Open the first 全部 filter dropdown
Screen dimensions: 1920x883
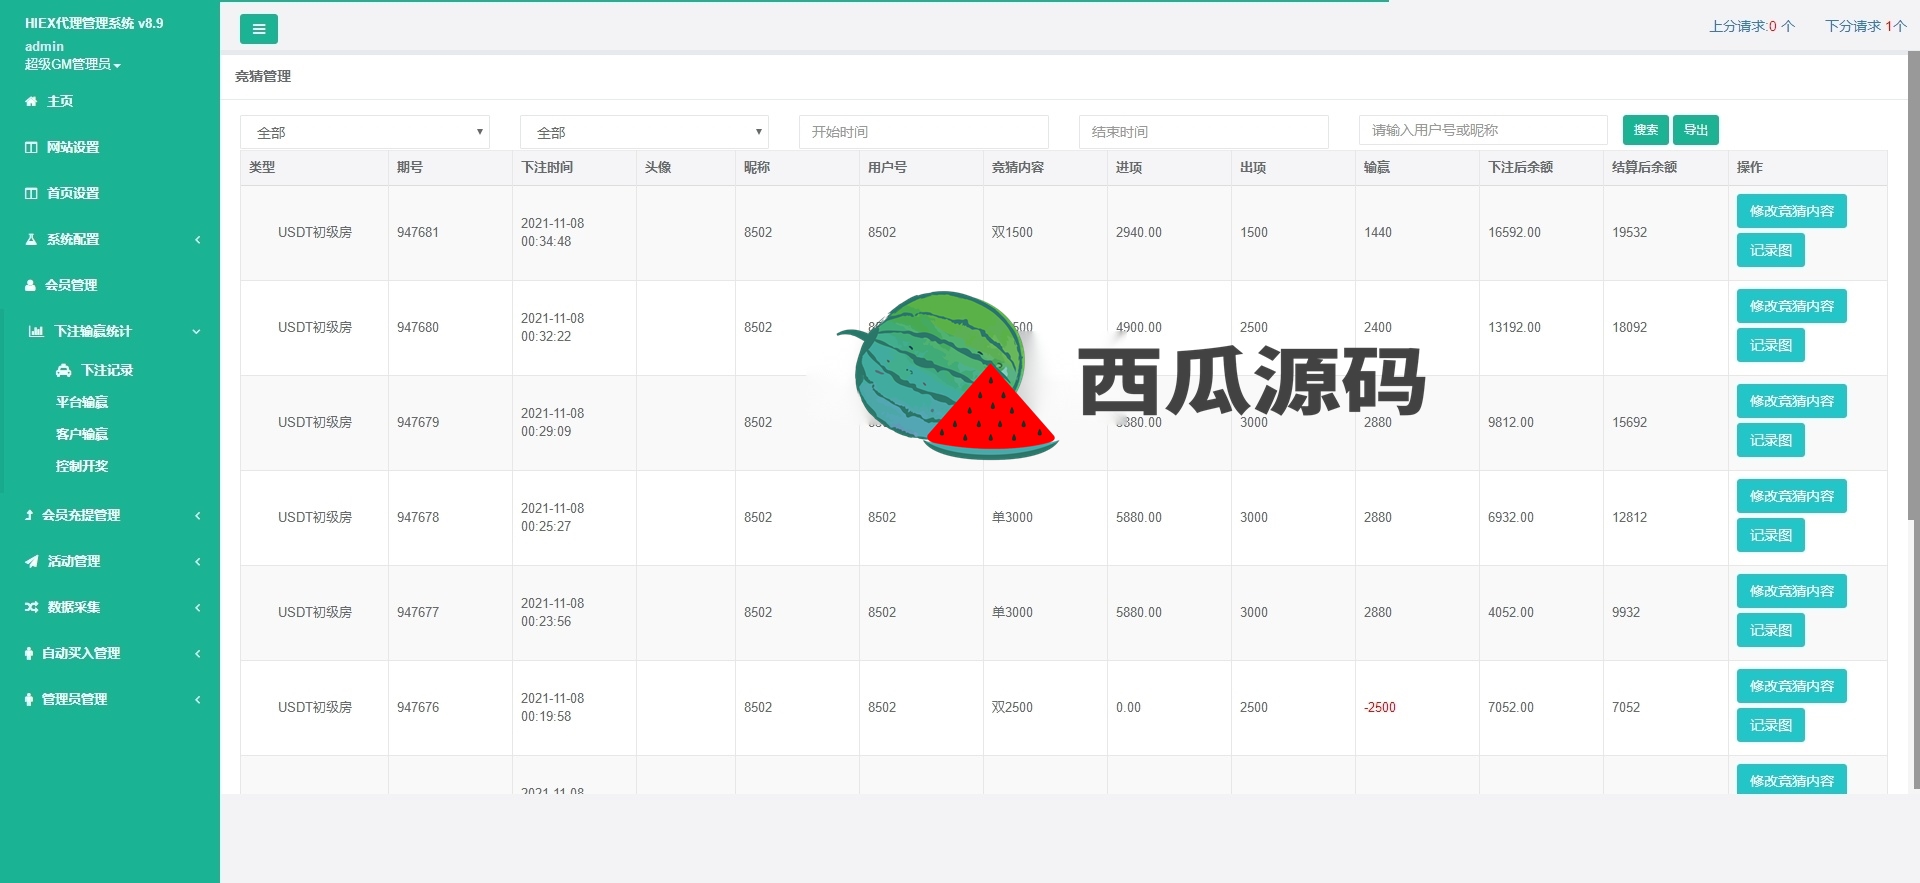coord(365,132)
